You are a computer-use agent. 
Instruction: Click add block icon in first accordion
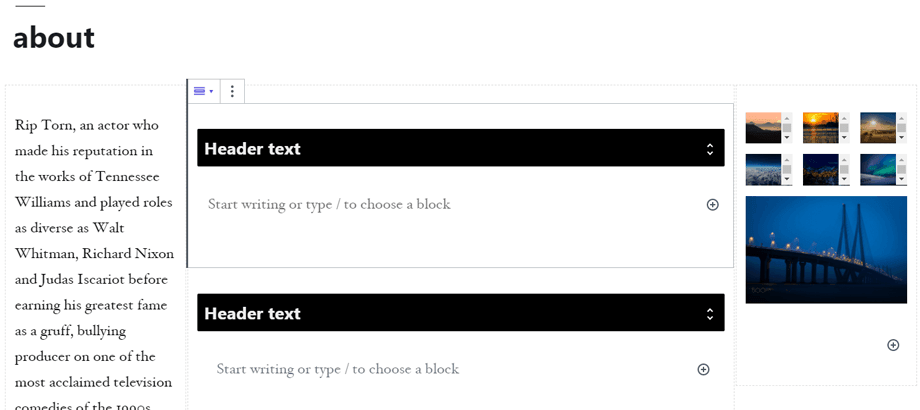(x=713, y=204)
